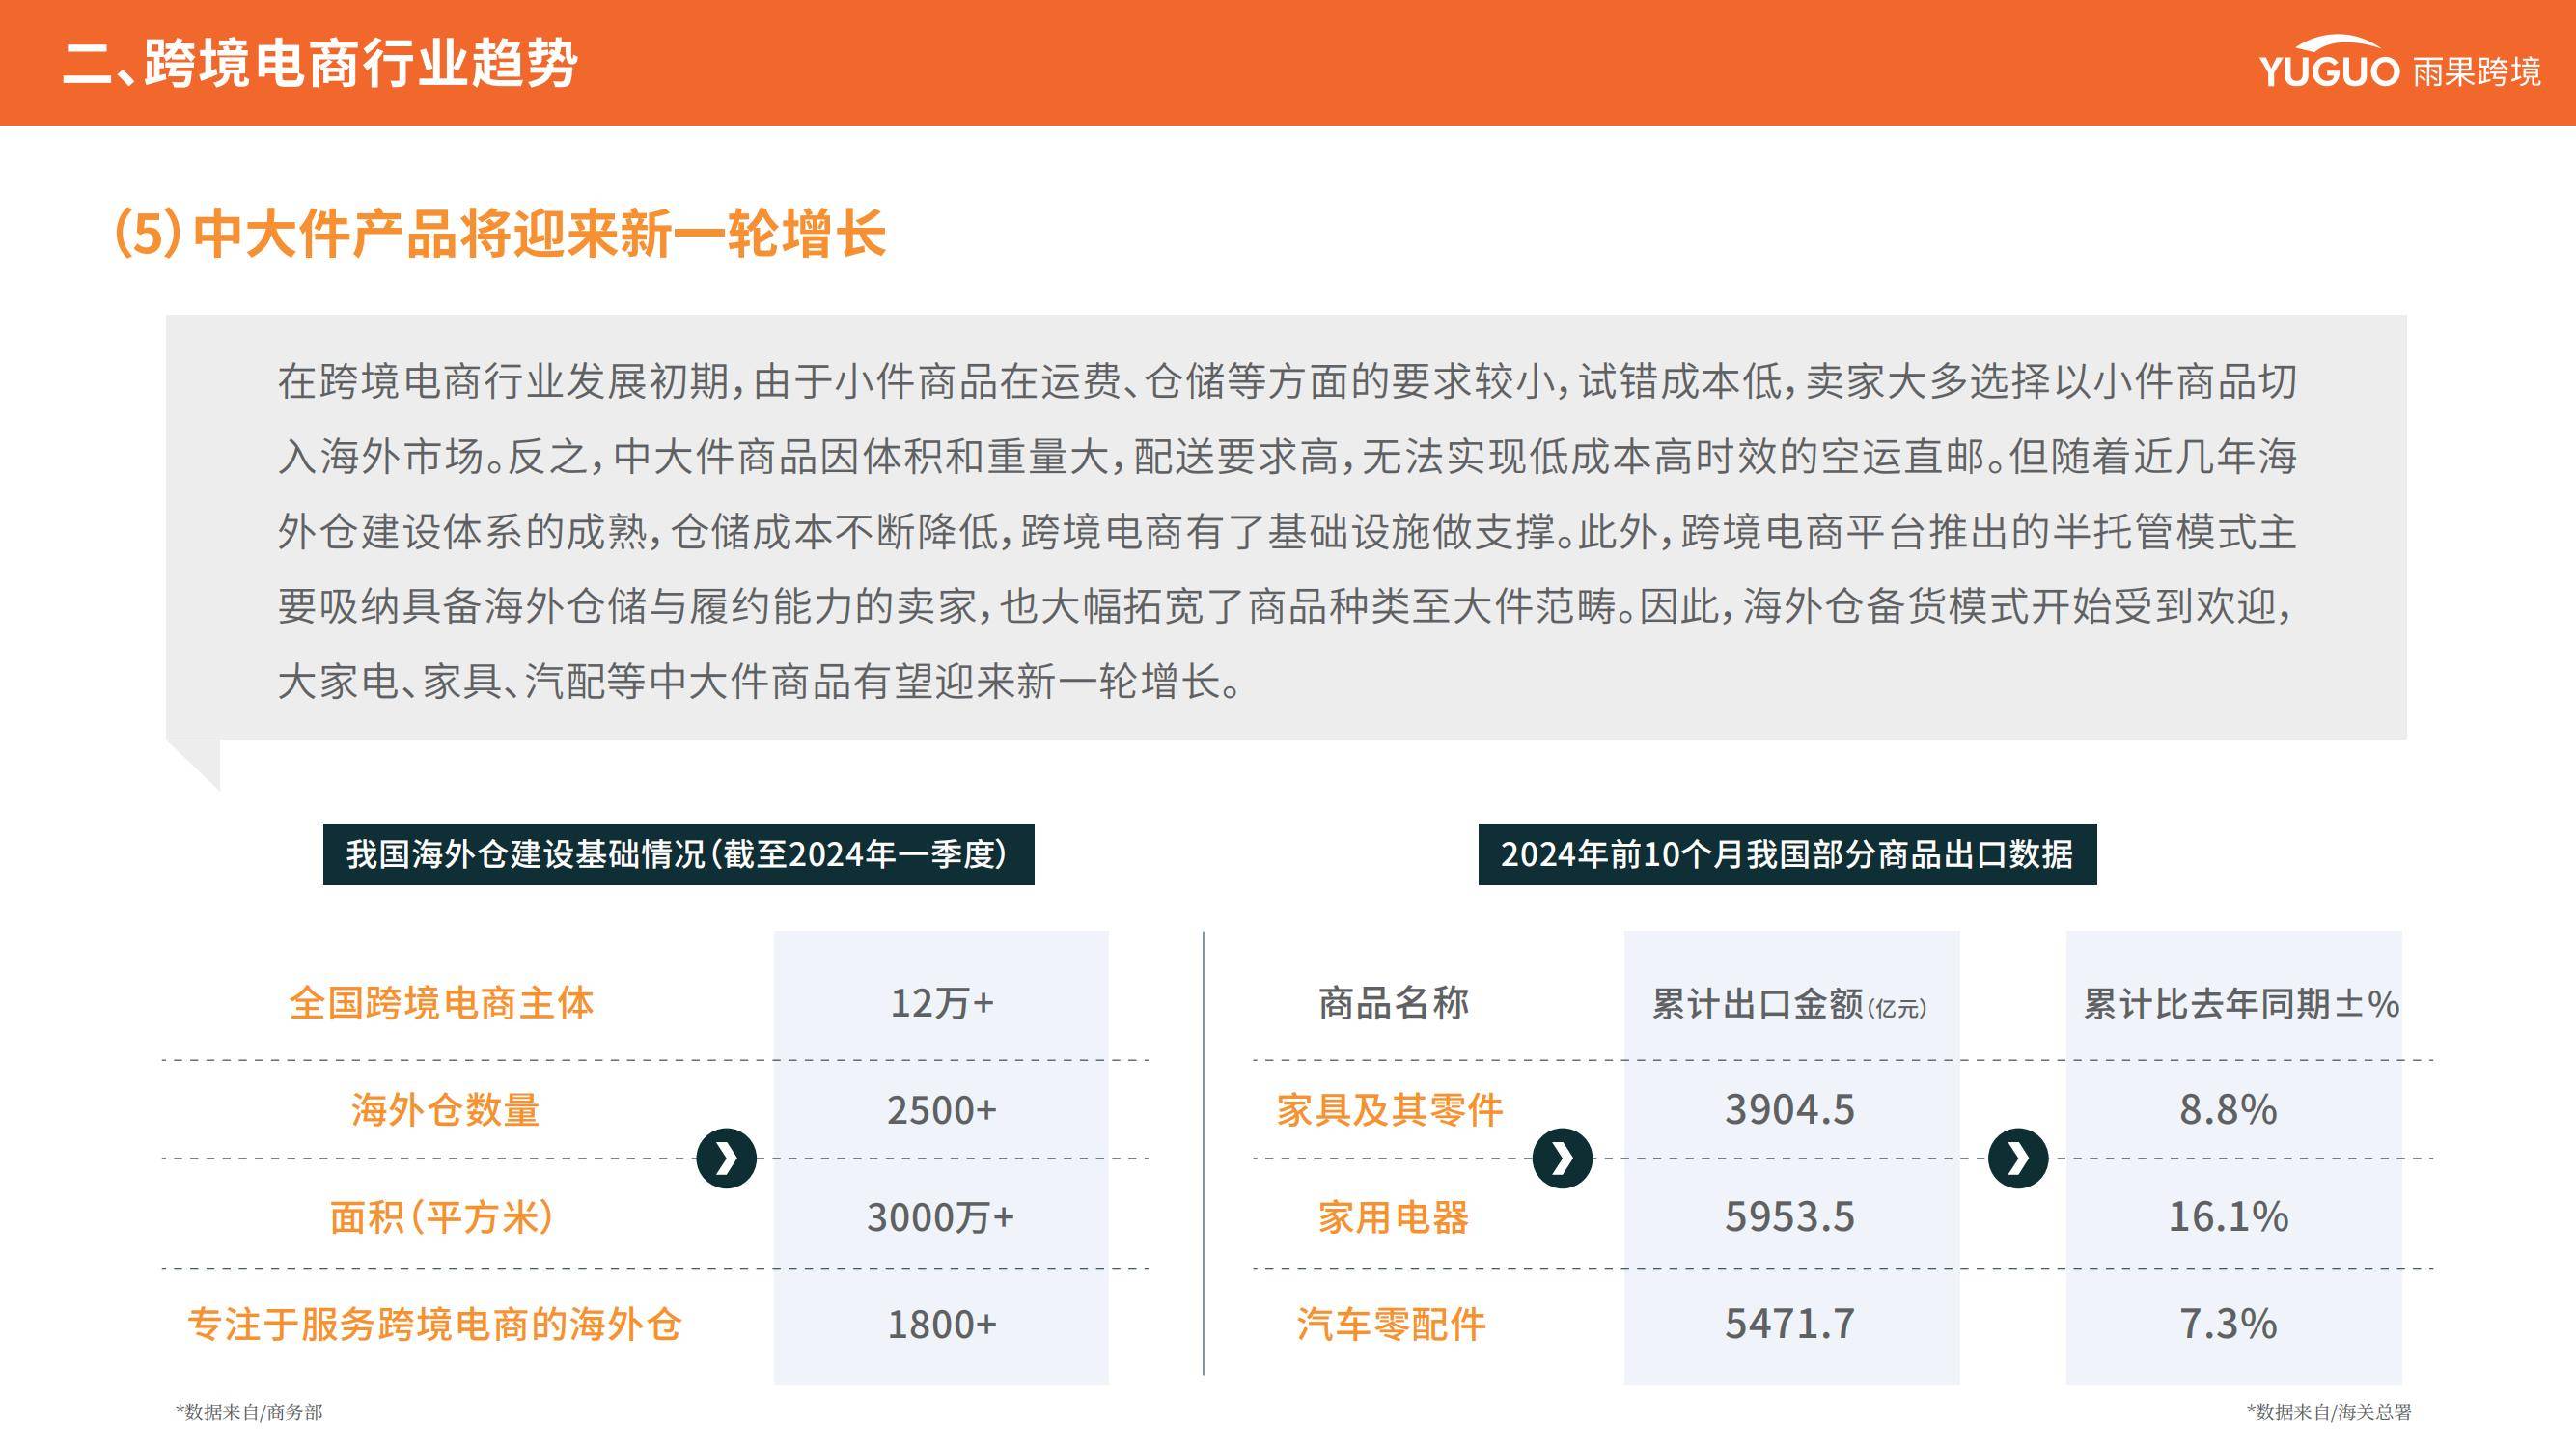
Task: Select the label 面积(平方米)
Action: [x=441, y=1217]
